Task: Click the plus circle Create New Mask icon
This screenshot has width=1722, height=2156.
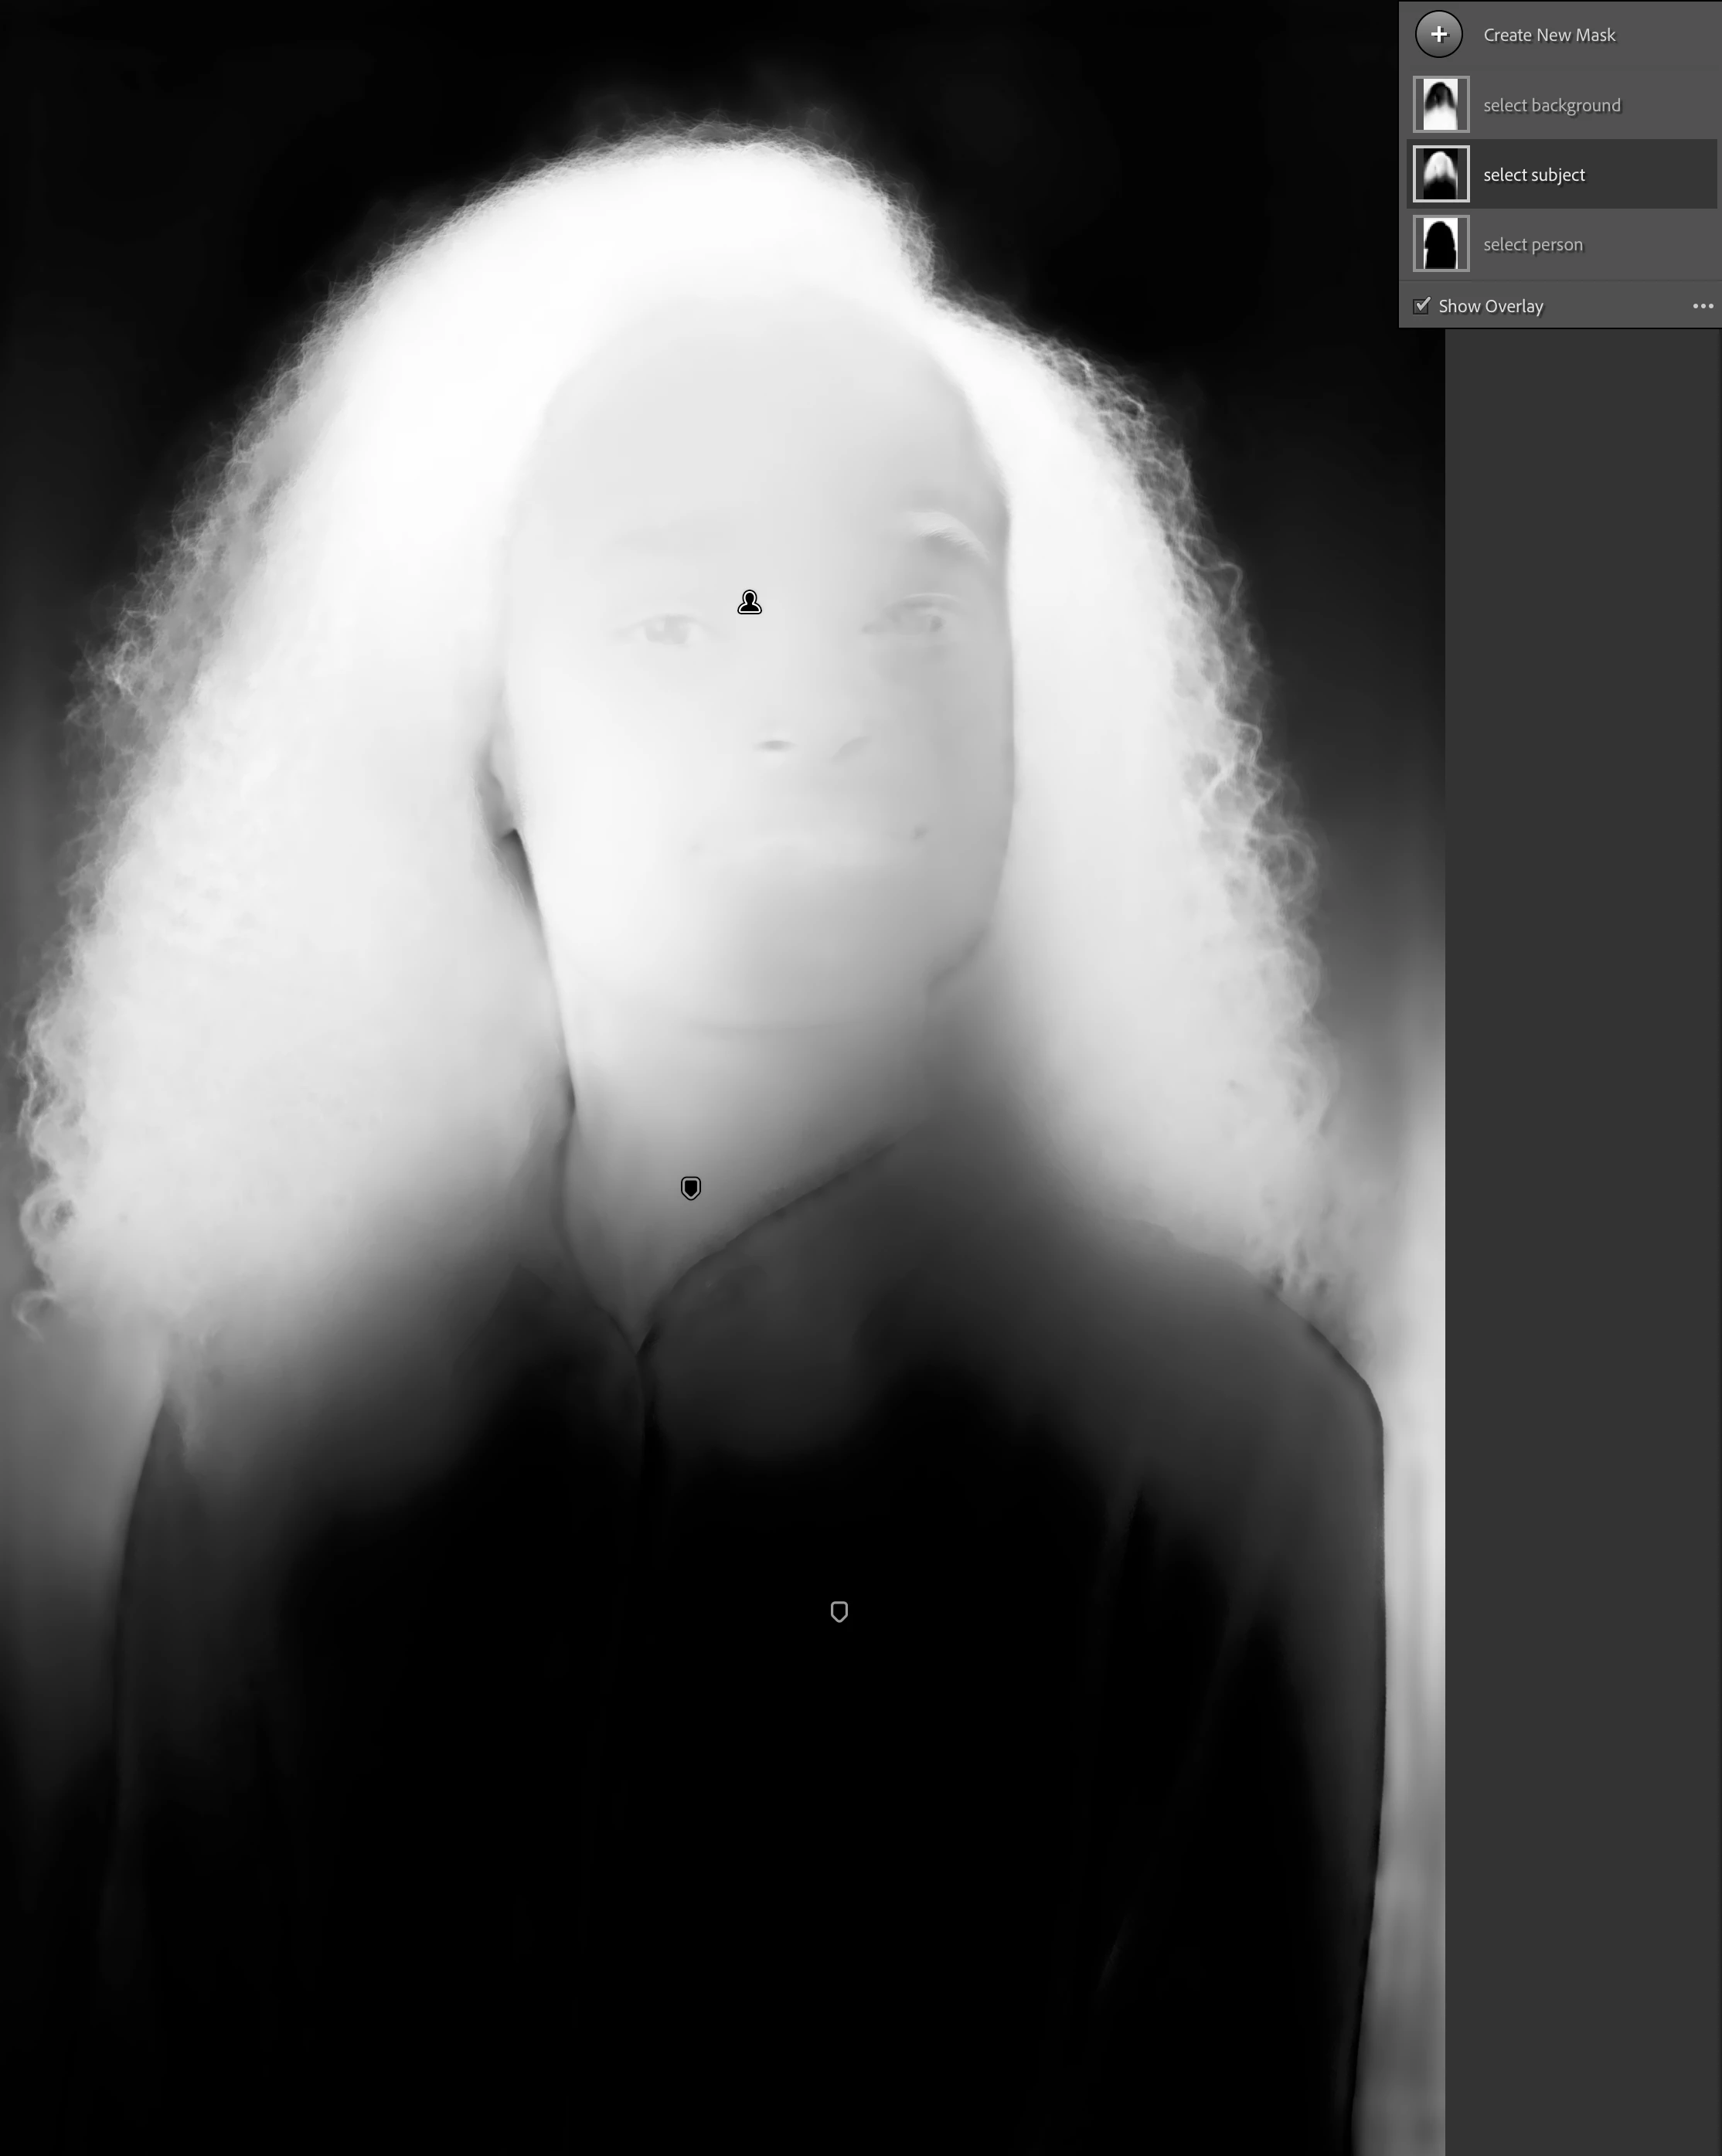Action: (x=1438, y=35)
